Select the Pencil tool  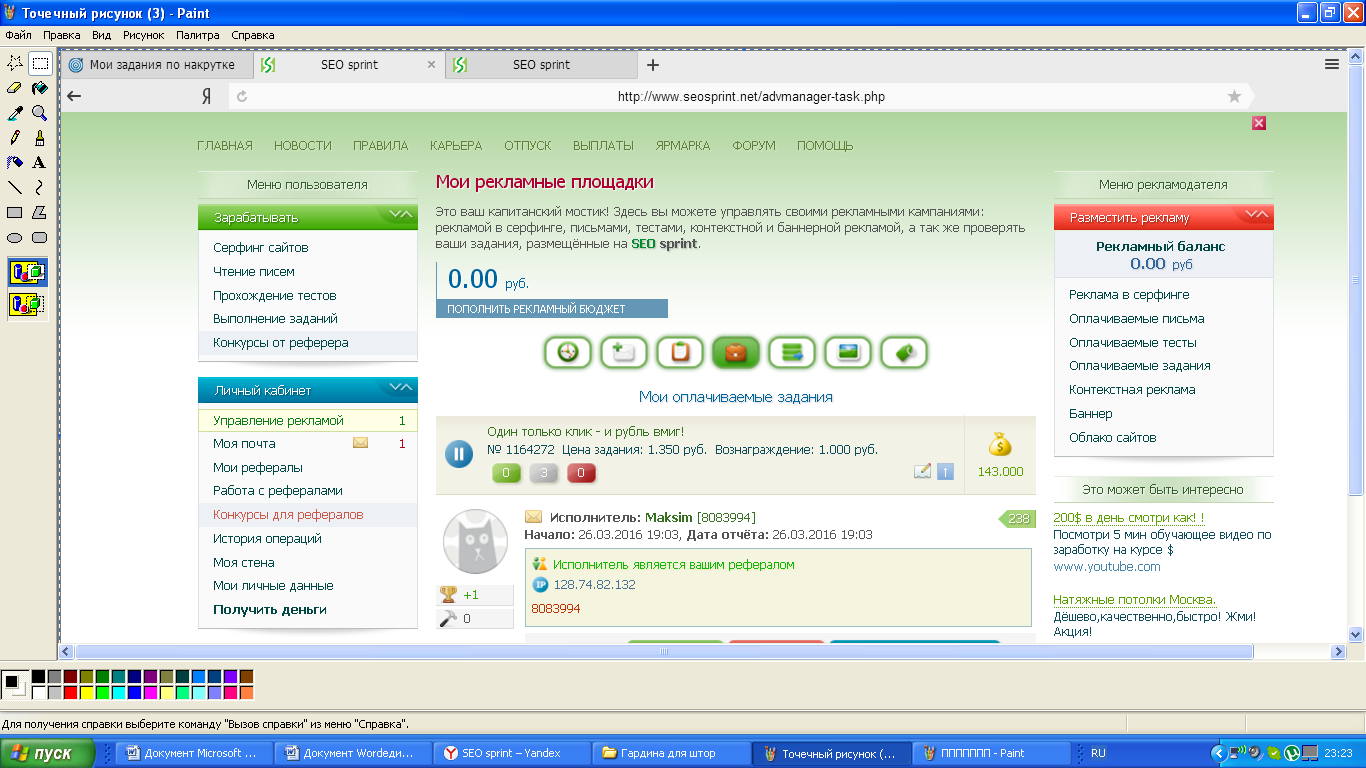click(x=15, y=138)
